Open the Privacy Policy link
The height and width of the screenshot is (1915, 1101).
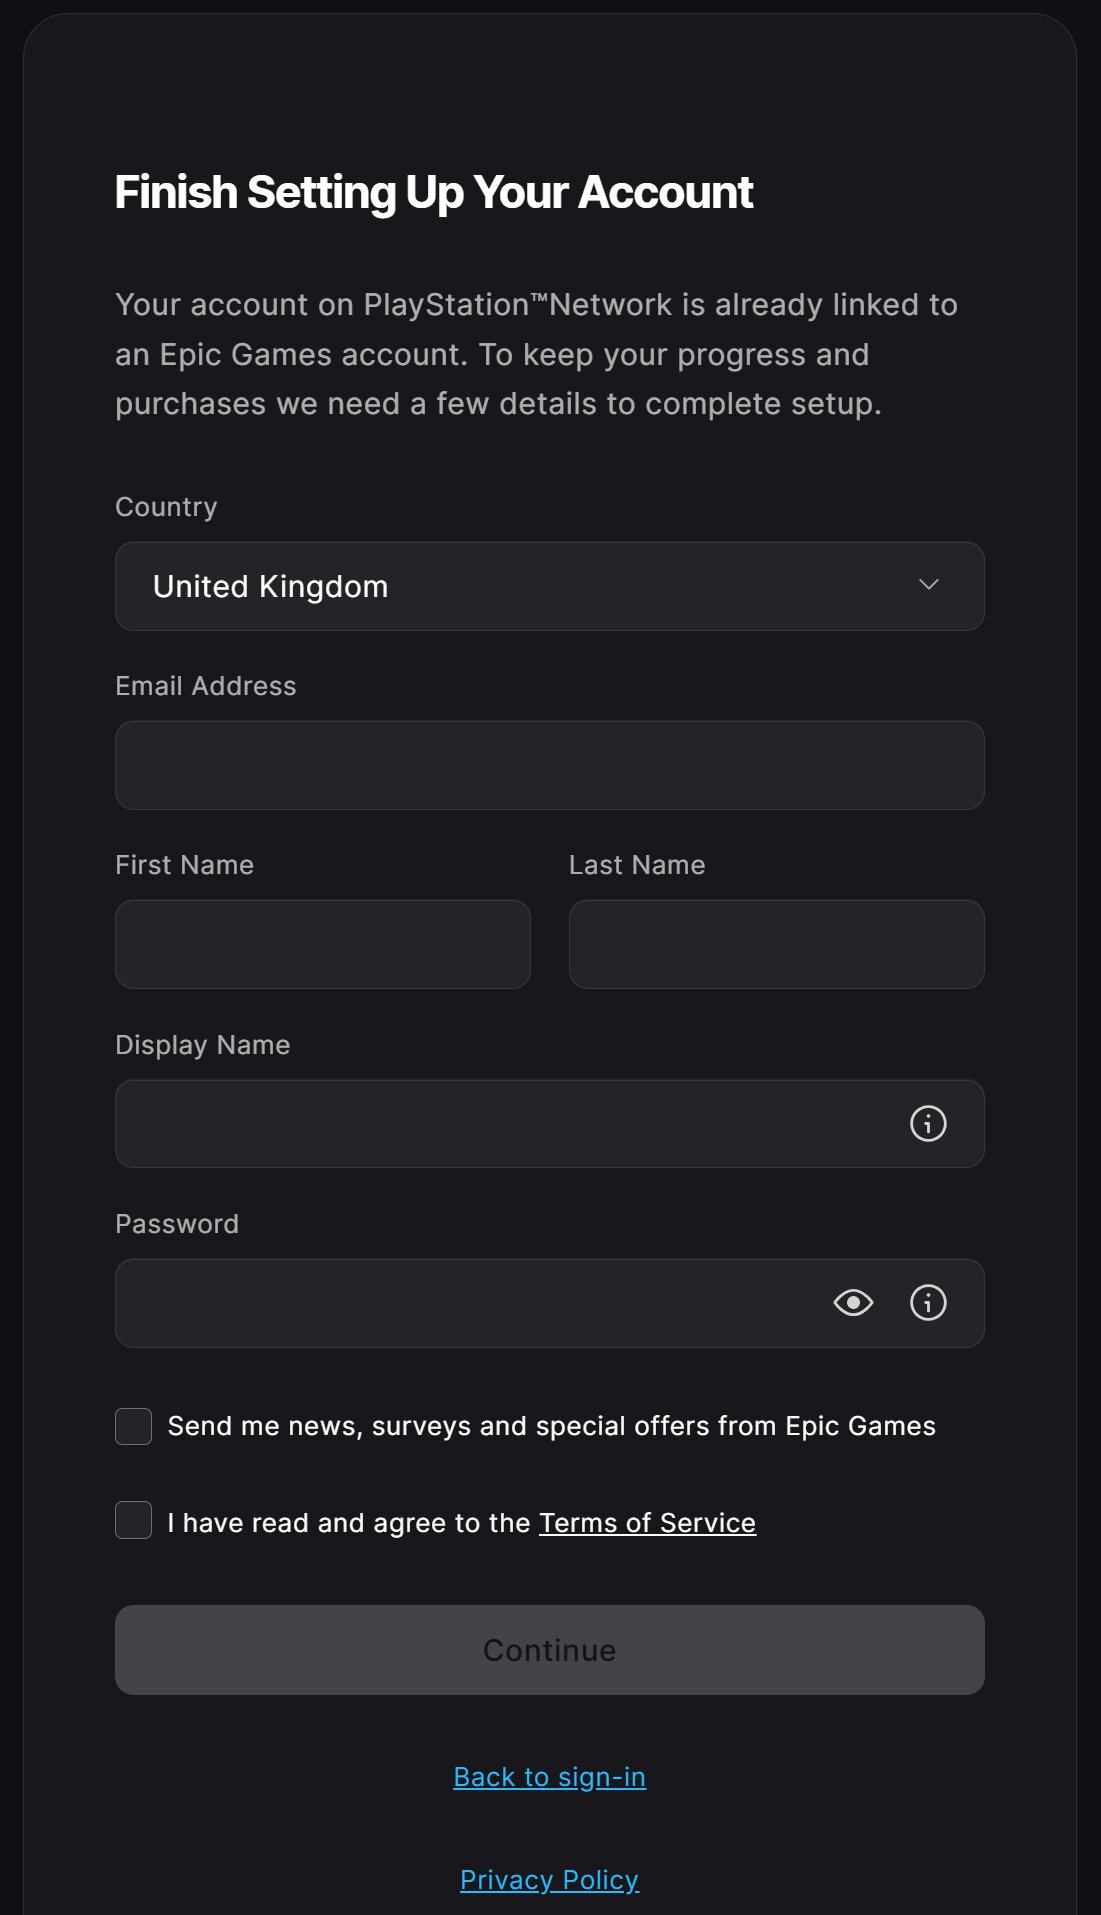click(x=549, y=1879)
